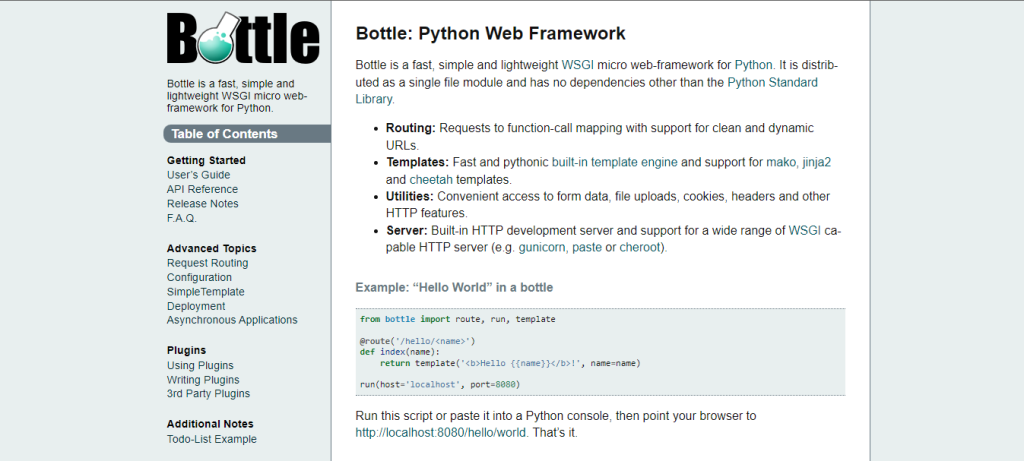Open 3rd Party Plugins list
1024x461 pixels.
tap(207, 394)
